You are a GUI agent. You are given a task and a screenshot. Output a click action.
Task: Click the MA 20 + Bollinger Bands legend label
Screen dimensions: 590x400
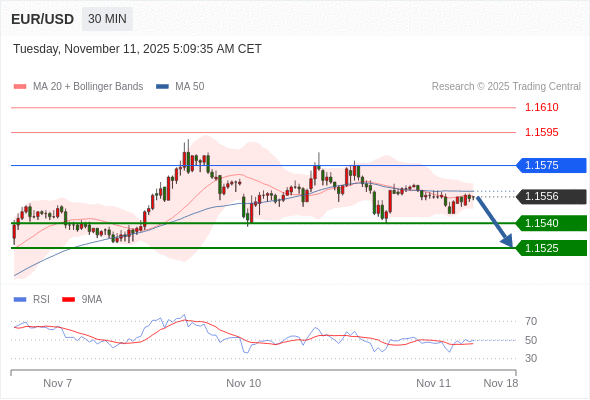[88, 87]
